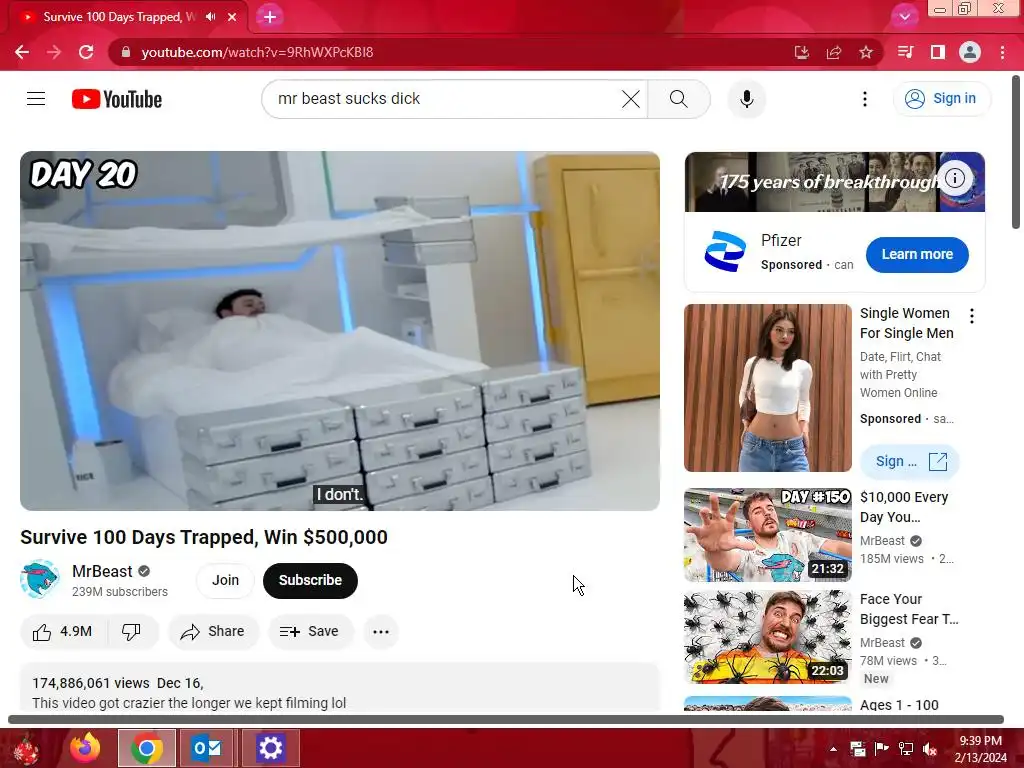Open the Chrome three-dot menu
The width and height of the screenshot is (1024, 768).
1002,52
